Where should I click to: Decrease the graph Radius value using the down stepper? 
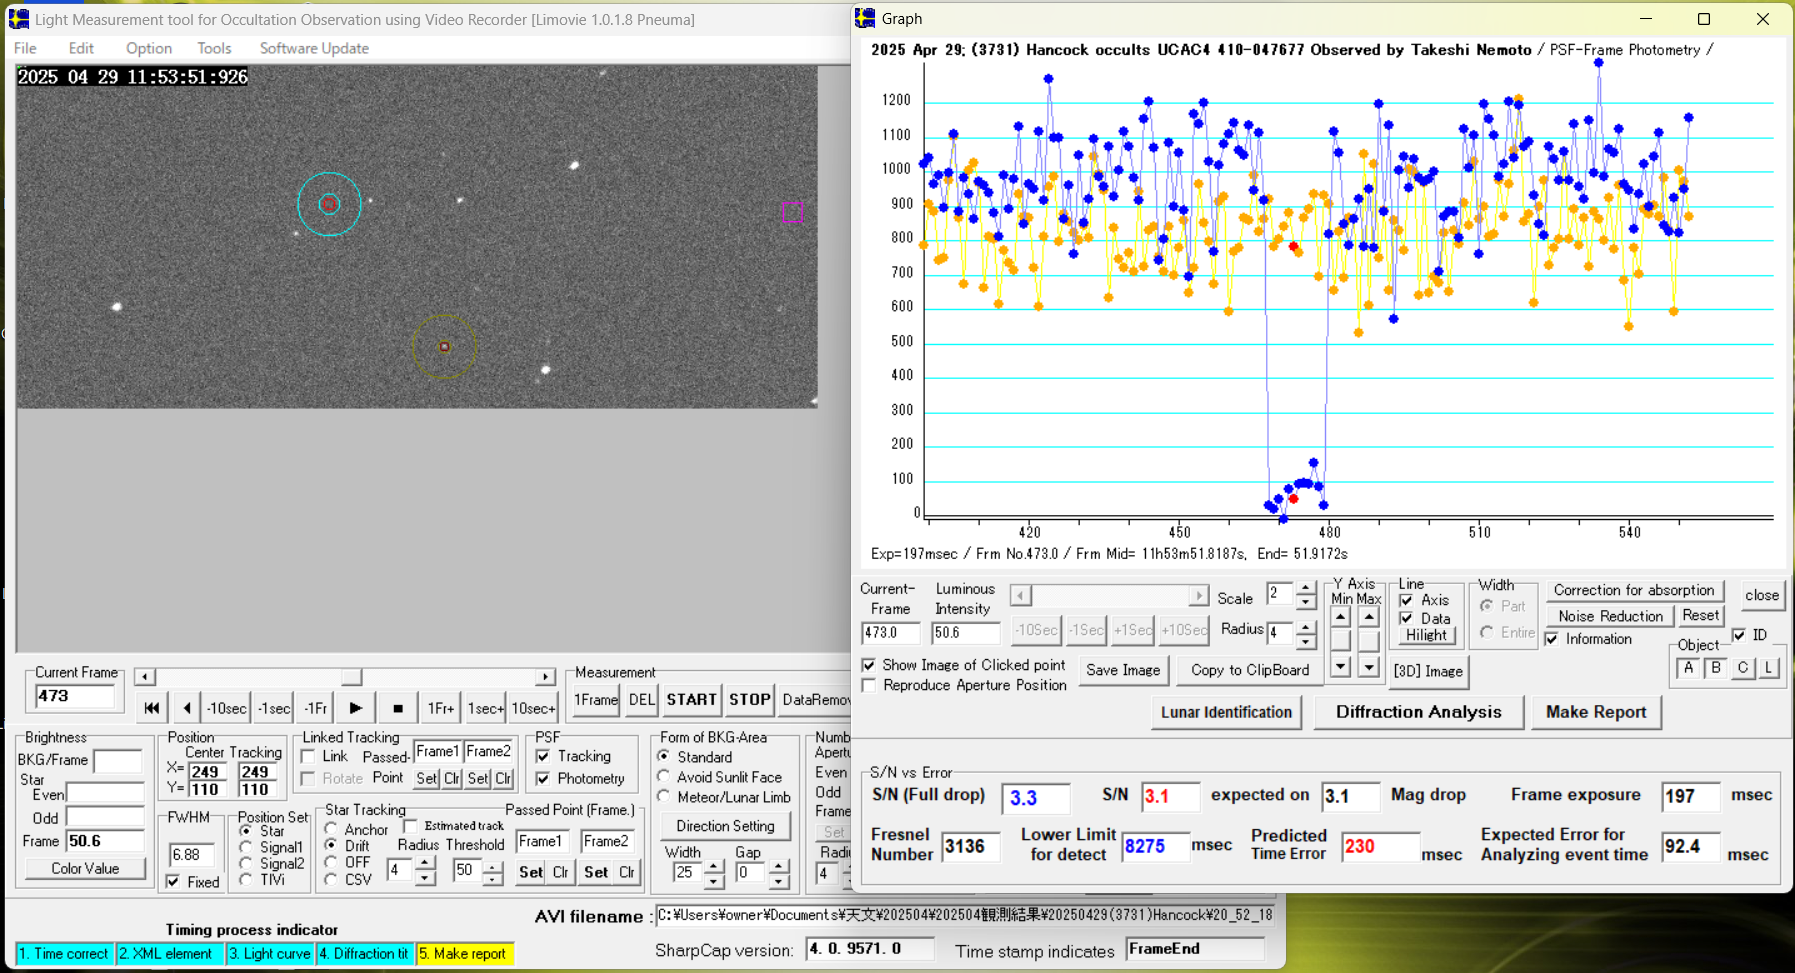coord(1305,640)
